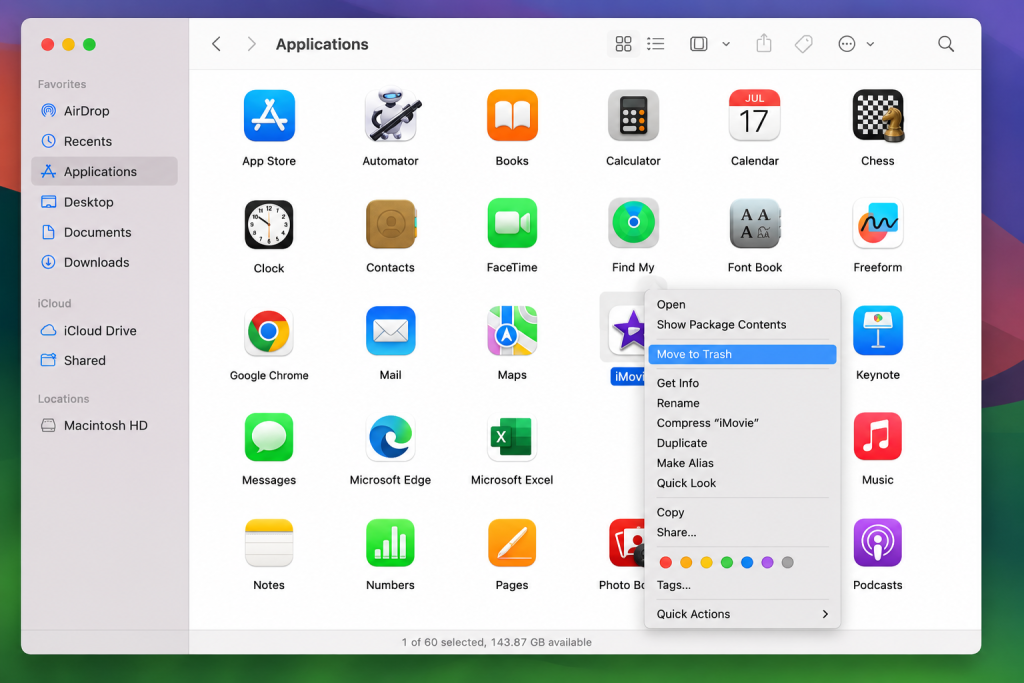This screenshot has width=1024, height=683.
Task: Select the Google Chrome app icon
Action: [x=269, y=332]
